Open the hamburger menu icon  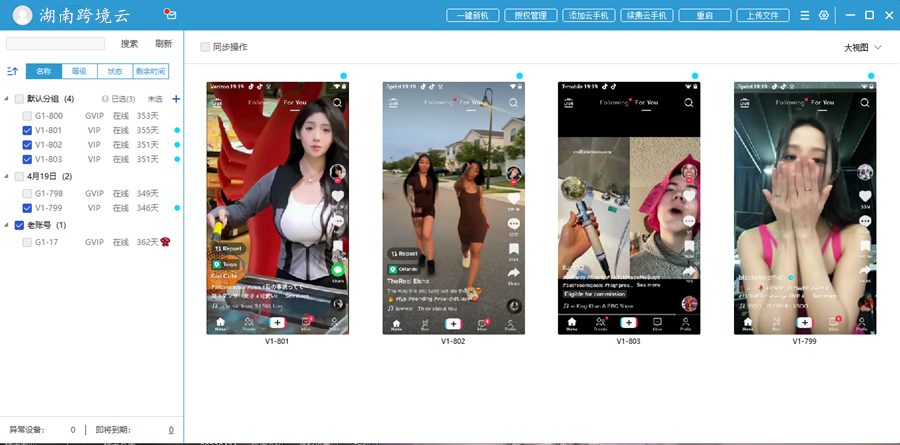coord(805,16)
